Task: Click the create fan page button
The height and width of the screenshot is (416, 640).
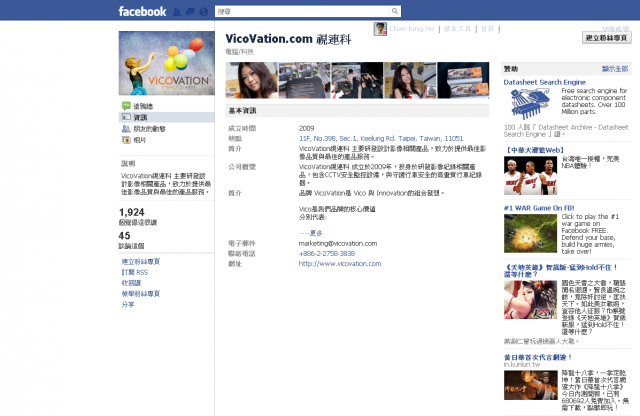Action: 606,38
